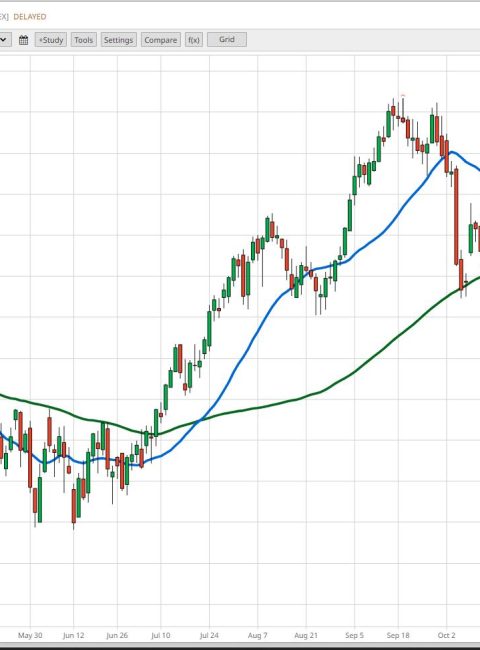Click the small red marker above the Sep 18 peak
480x650 pixels.
point(403,96)
